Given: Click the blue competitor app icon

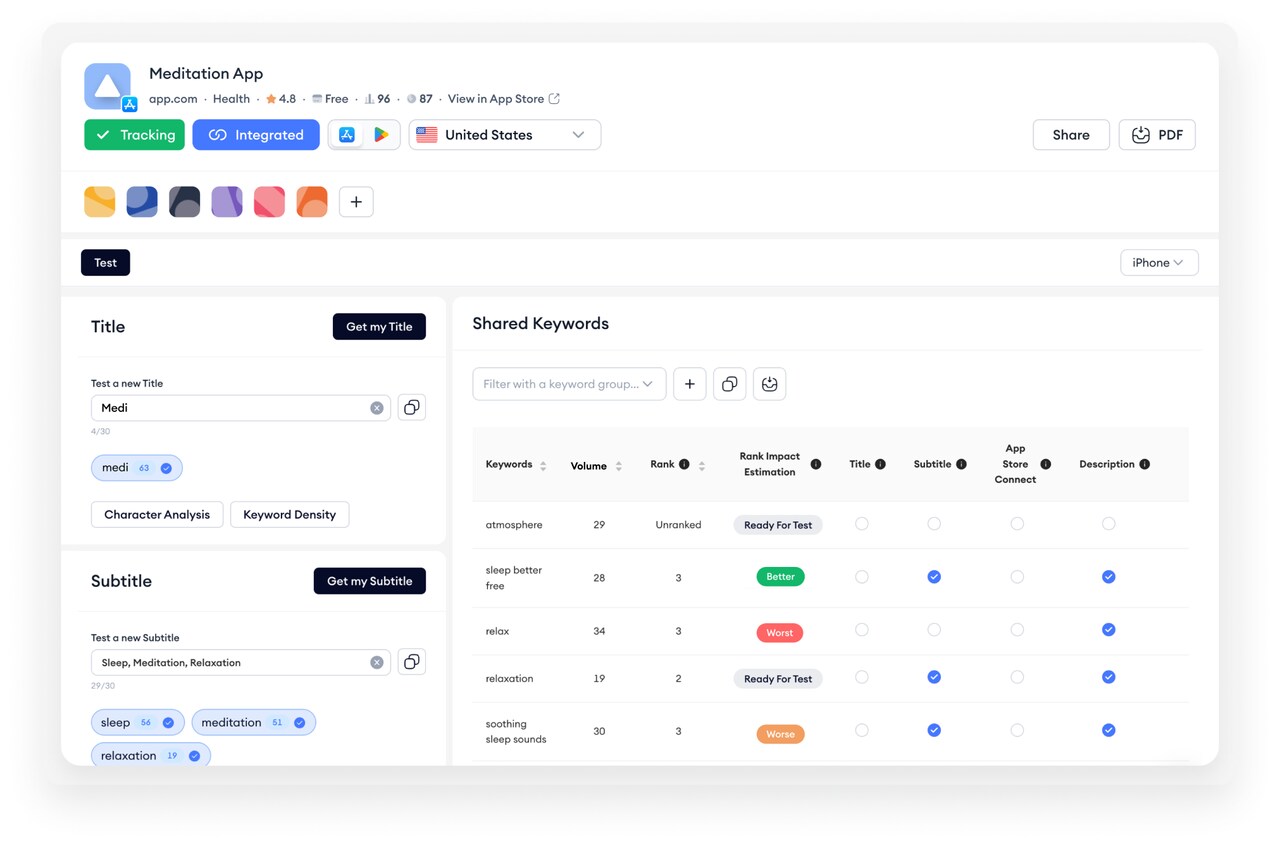Looking at the screenshot, I should [142, 202].
